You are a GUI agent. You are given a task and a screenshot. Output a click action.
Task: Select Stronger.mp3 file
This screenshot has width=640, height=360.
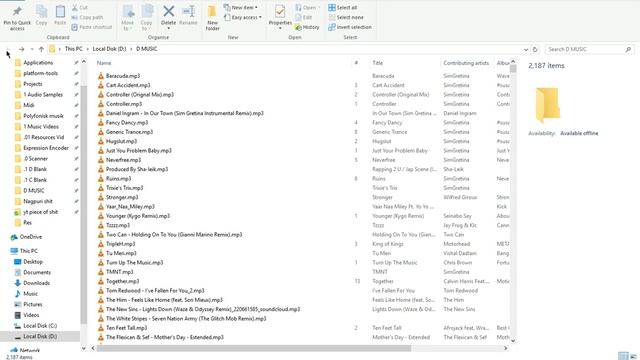point(122,197)
